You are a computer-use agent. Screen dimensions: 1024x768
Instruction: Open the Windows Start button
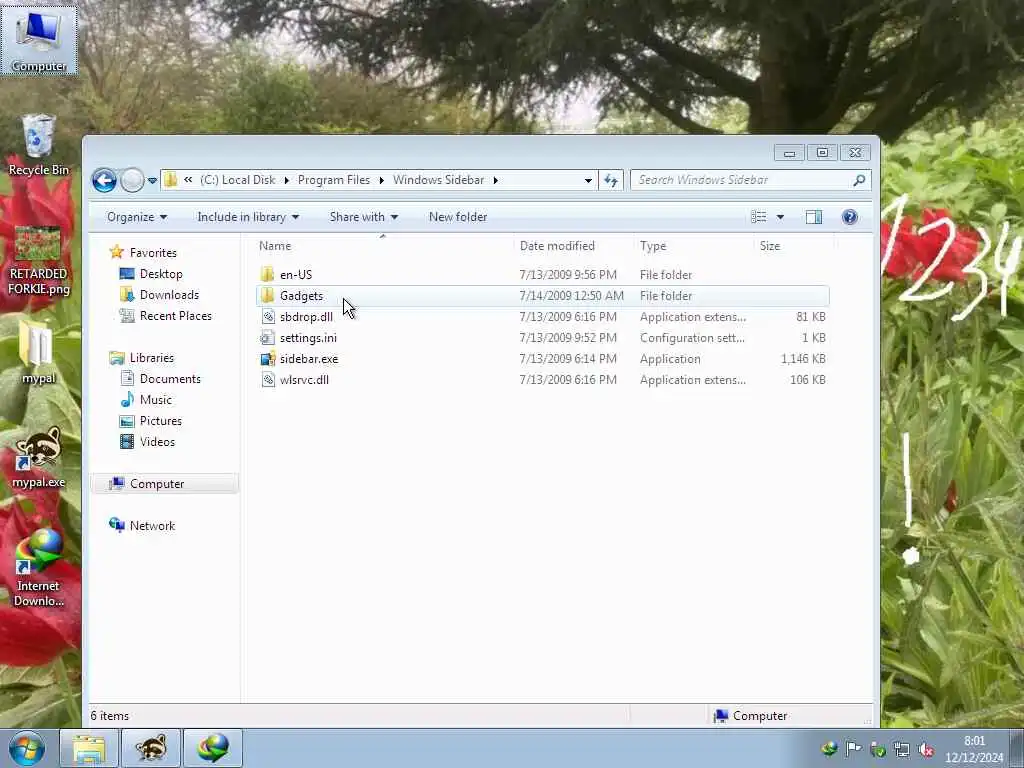pyautogui.click(x=27, y=748)
